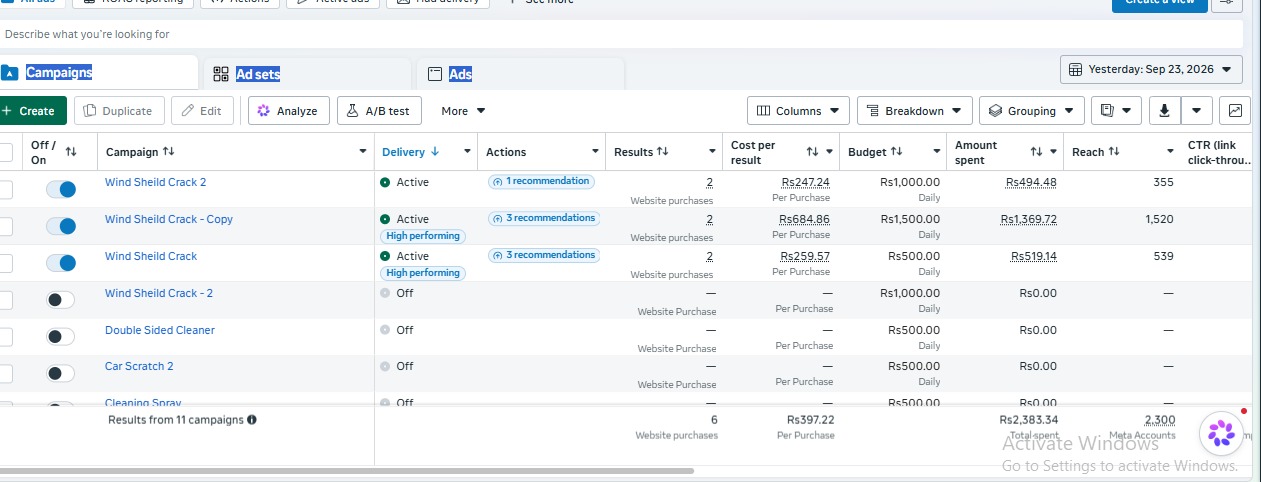Open the Wind Sheild Crack - Copy campaign link

coord(169,219)
